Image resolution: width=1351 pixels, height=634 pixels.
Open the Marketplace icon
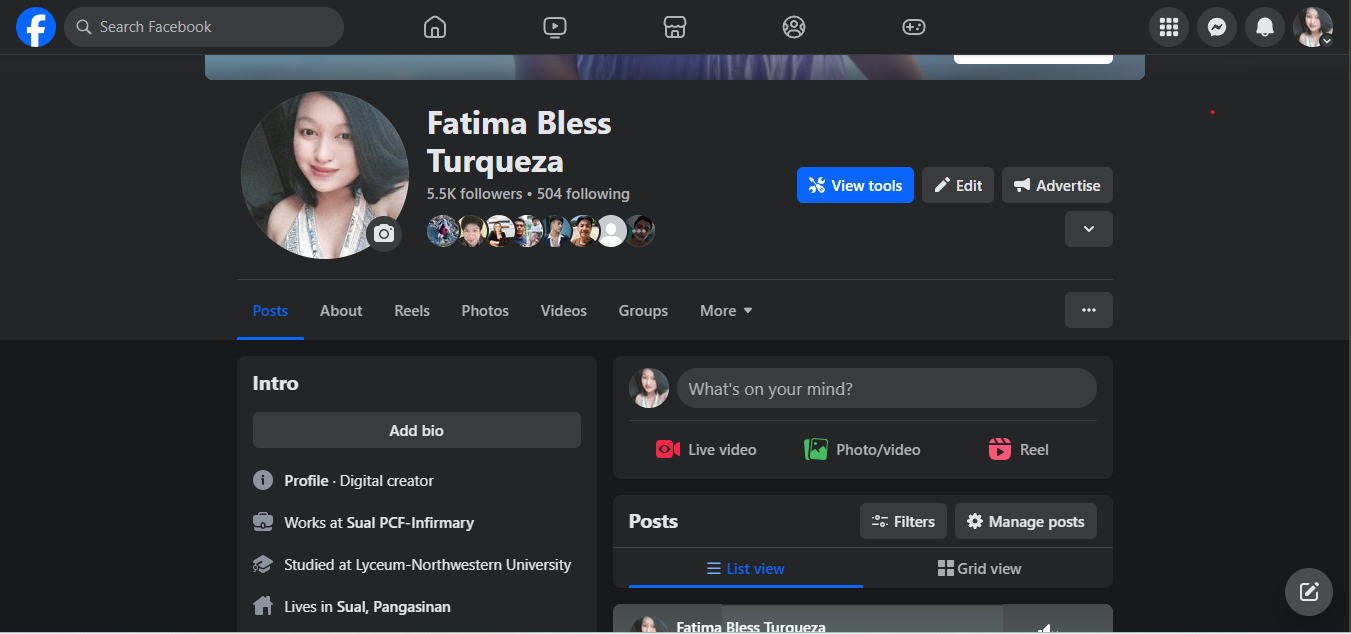point(675,27)
